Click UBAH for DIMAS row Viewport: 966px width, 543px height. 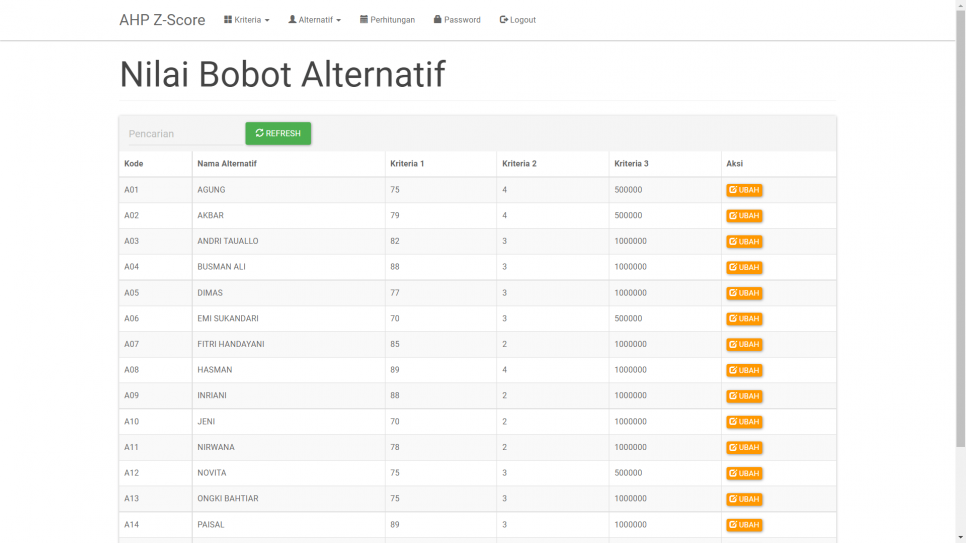[744, 293]
